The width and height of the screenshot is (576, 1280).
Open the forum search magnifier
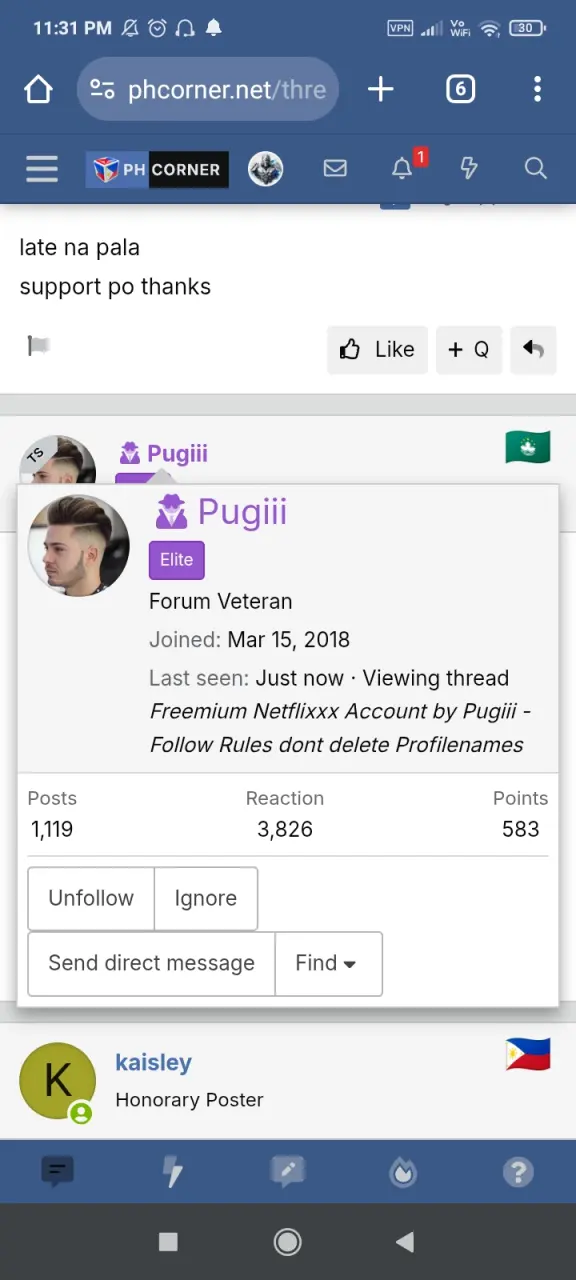(x=536, y=169)
